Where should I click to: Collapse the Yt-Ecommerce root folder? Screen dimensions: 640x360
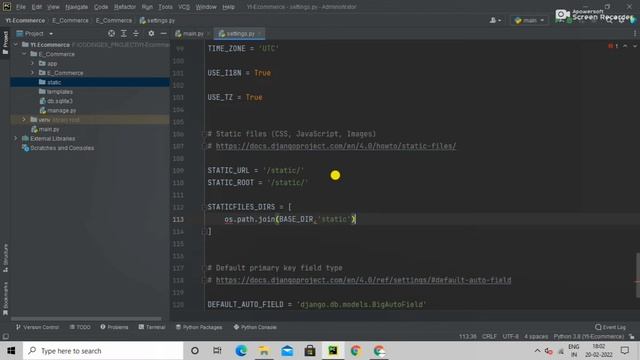16,44
